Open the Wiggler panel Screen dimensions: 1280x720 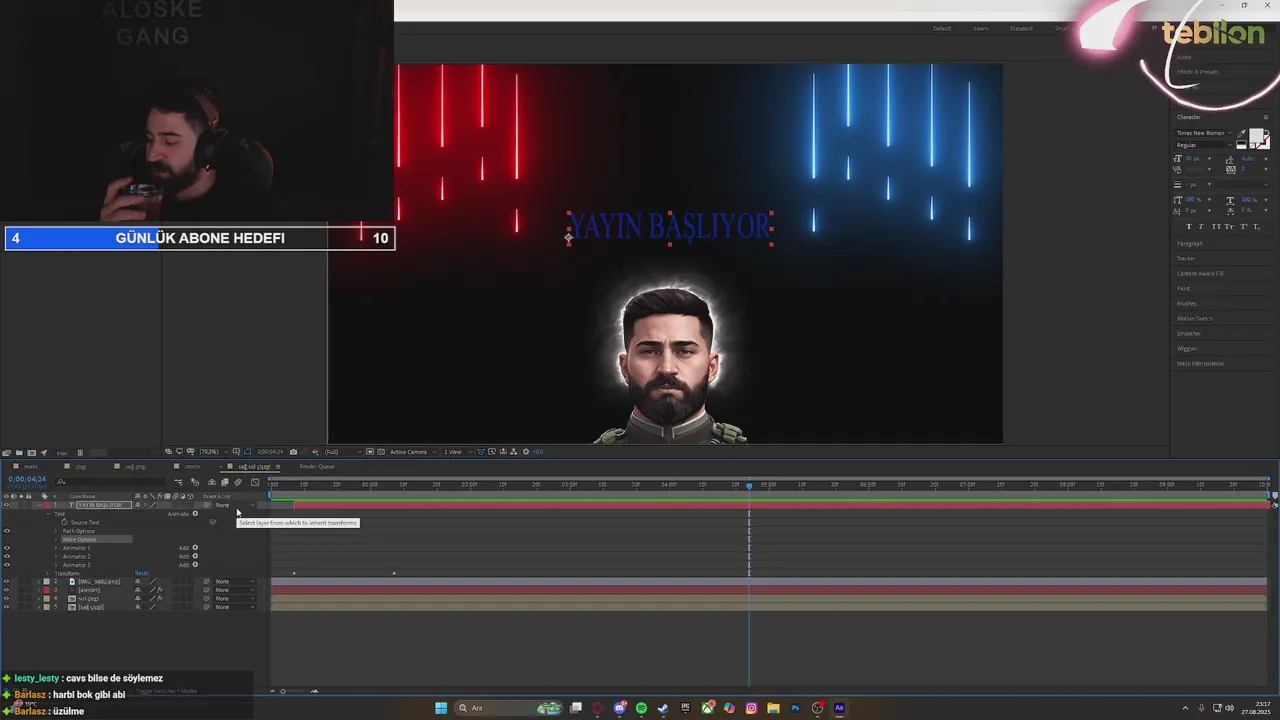click(1187, 349)
